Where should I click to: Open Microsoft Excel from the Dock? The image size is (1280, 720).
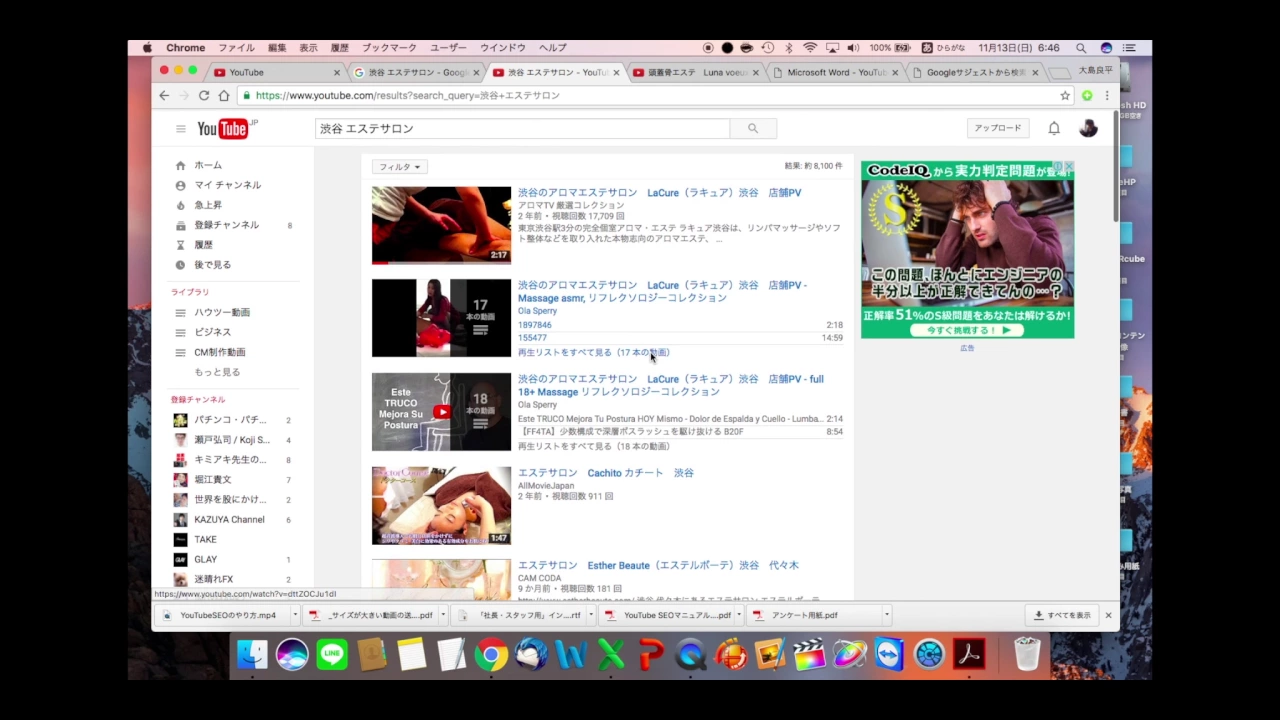click(x=611, y=654)
